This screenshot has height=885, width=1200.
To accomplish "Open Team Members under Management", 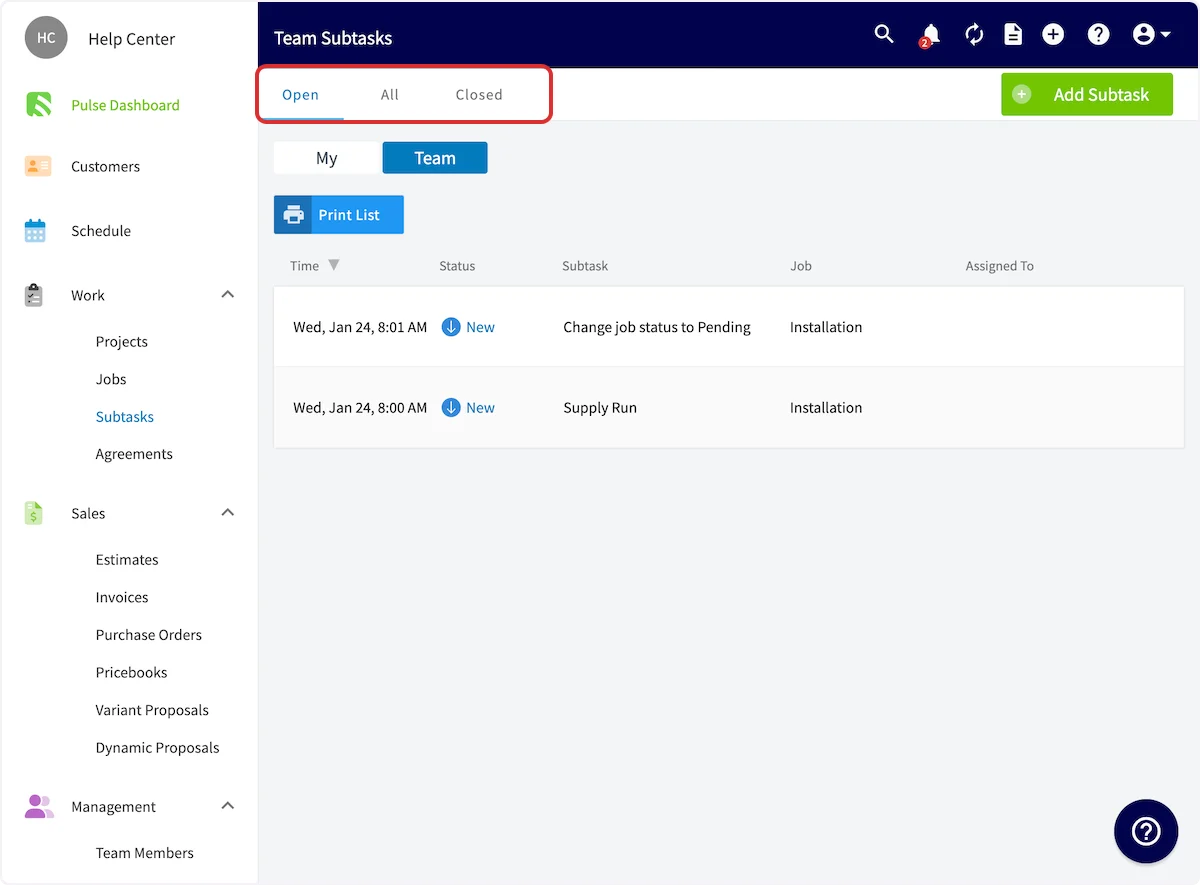I will click(145, 853).
